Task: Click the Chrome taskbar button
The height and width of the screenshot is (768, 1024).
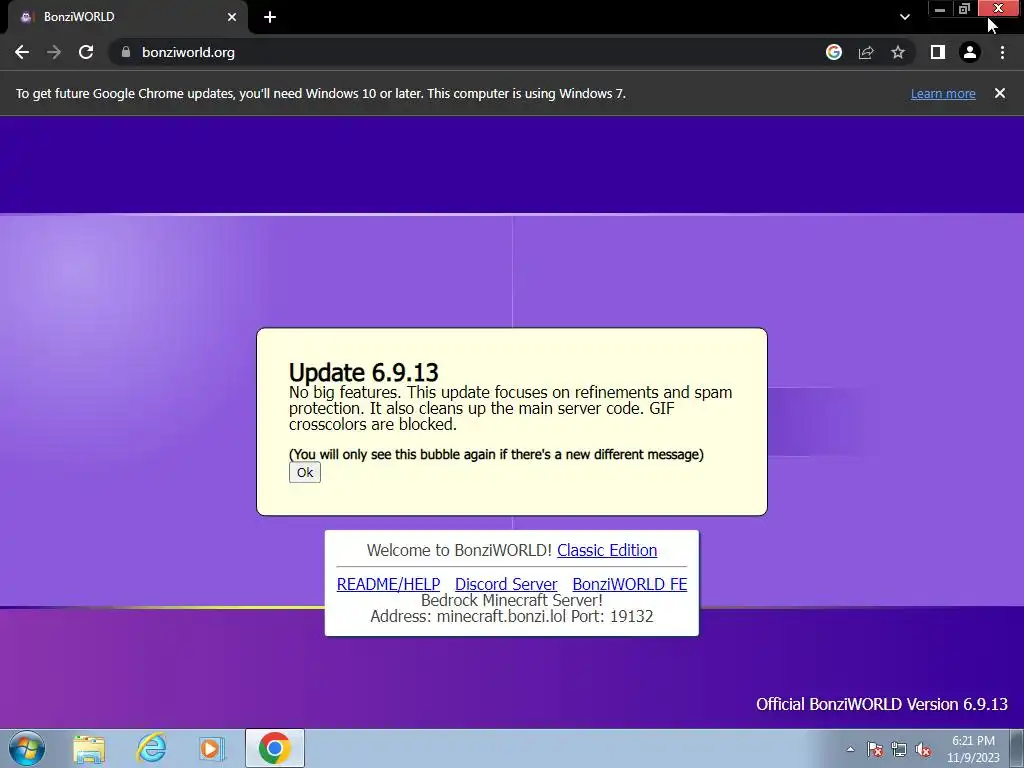Action: (274, 748)
